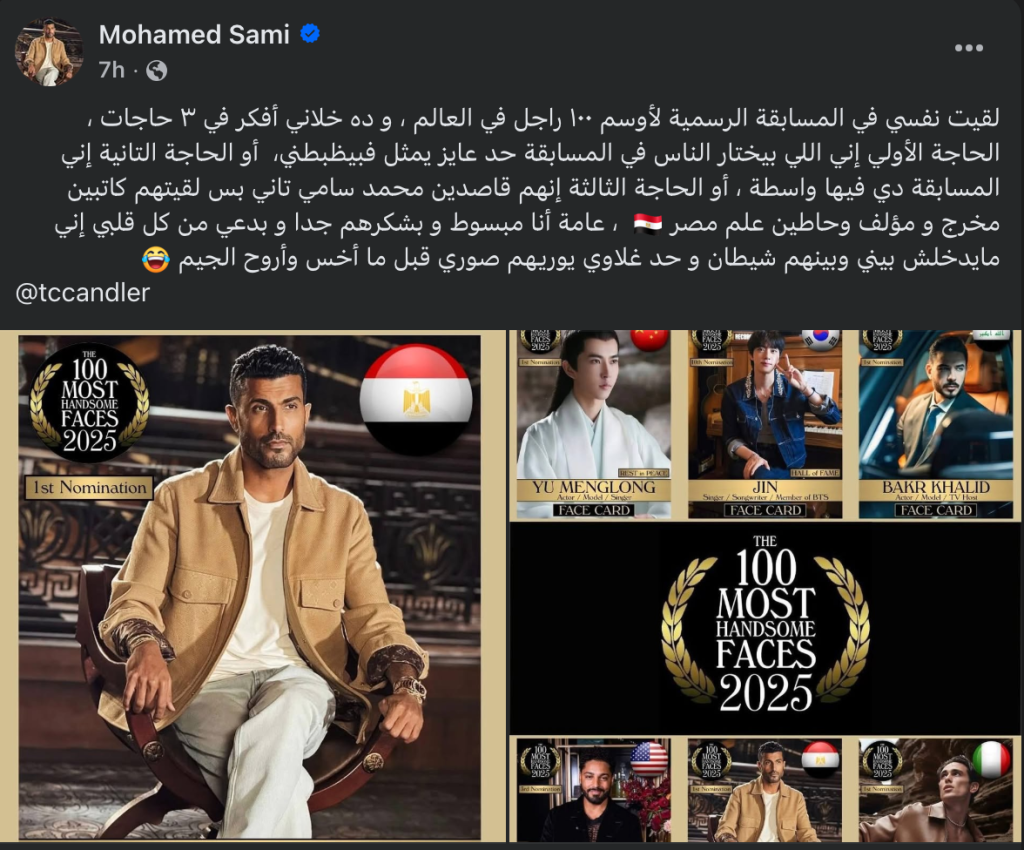Viewport: 1024px width, 850px height.
Task: Click the laughing emoji in the post
Action: [x=155, y=259]
